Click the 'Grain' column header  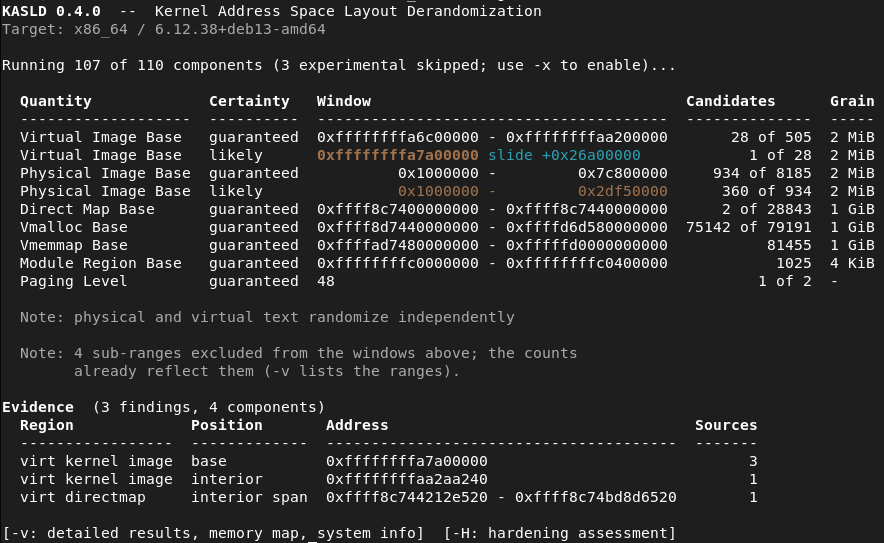[852, 101]
